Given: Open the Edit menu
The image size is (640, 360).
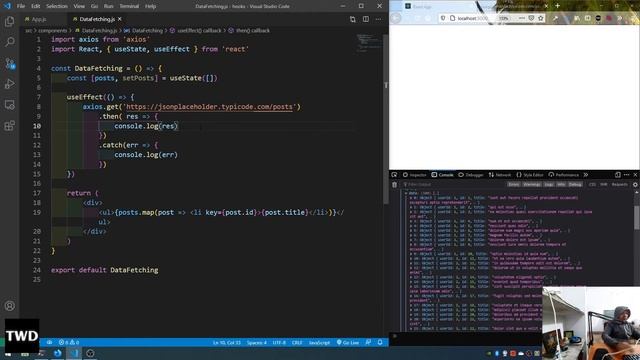Looking at the screenshot, I should pyautogui.click(x=36, y=6).
